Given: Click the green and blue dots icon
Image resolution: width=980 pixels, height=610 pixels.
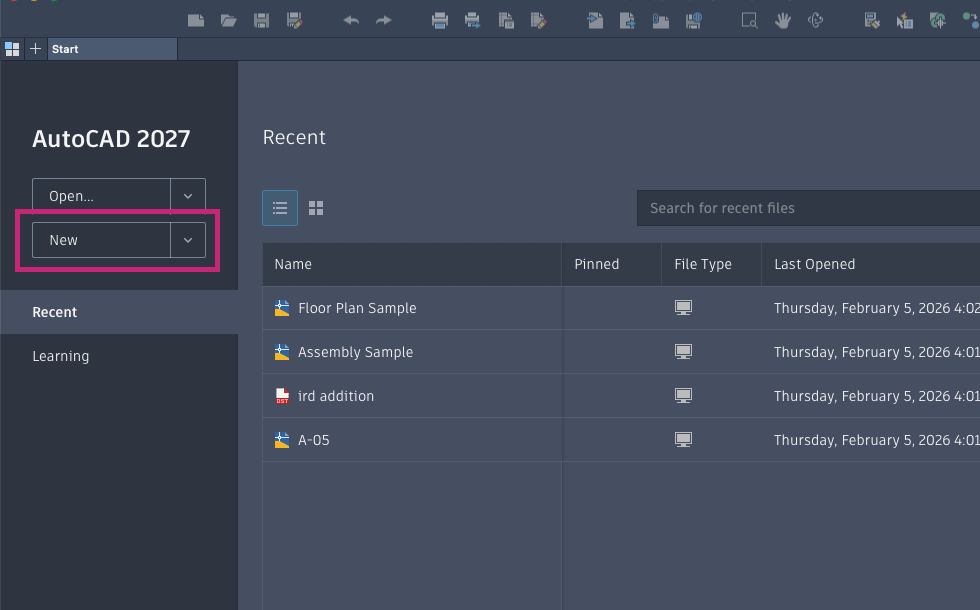Looking at the screenshot, I should point(971,21).
